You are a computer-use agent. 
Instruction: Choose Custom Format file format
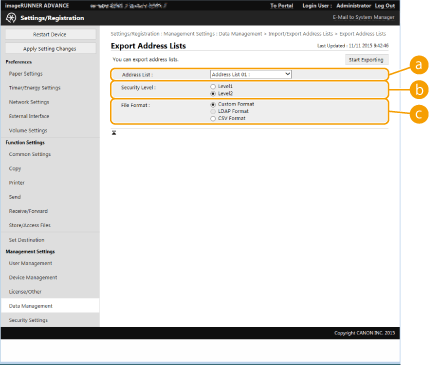(x=213, y=104)
